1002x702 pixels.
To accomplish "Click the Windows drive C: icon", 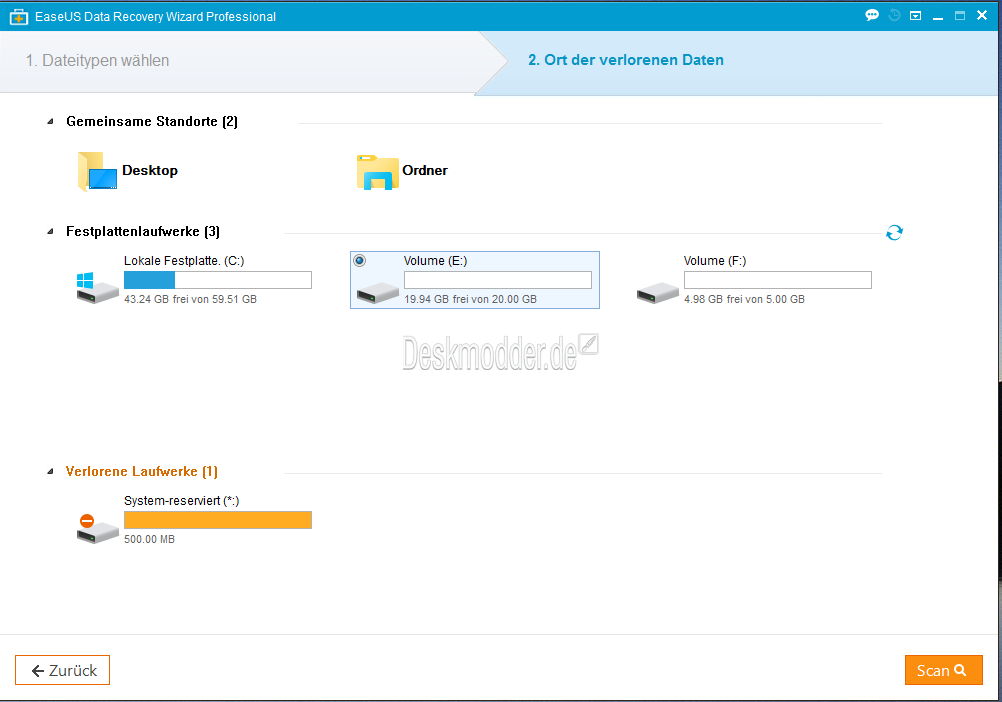I will (97, 288).
